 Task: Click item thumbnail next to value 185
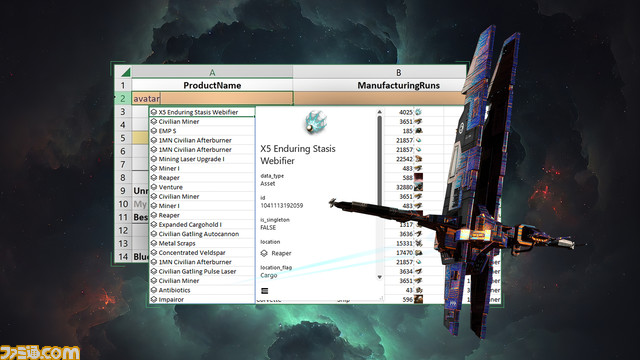click(x=418, y=131)
